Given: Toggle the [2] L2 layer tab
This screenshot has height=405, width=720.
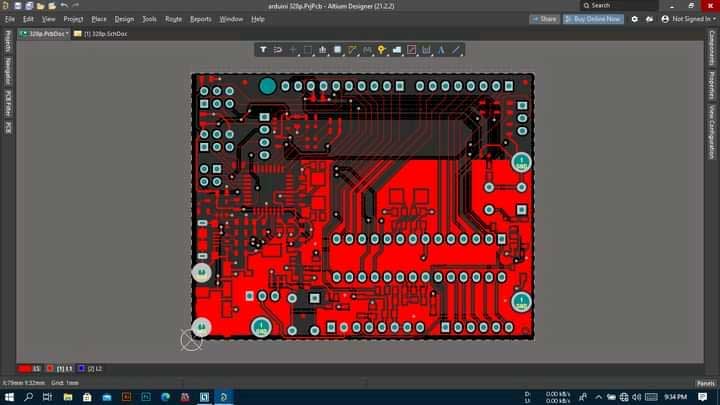Looking at the screenshot, I should (x=91, y=369).
